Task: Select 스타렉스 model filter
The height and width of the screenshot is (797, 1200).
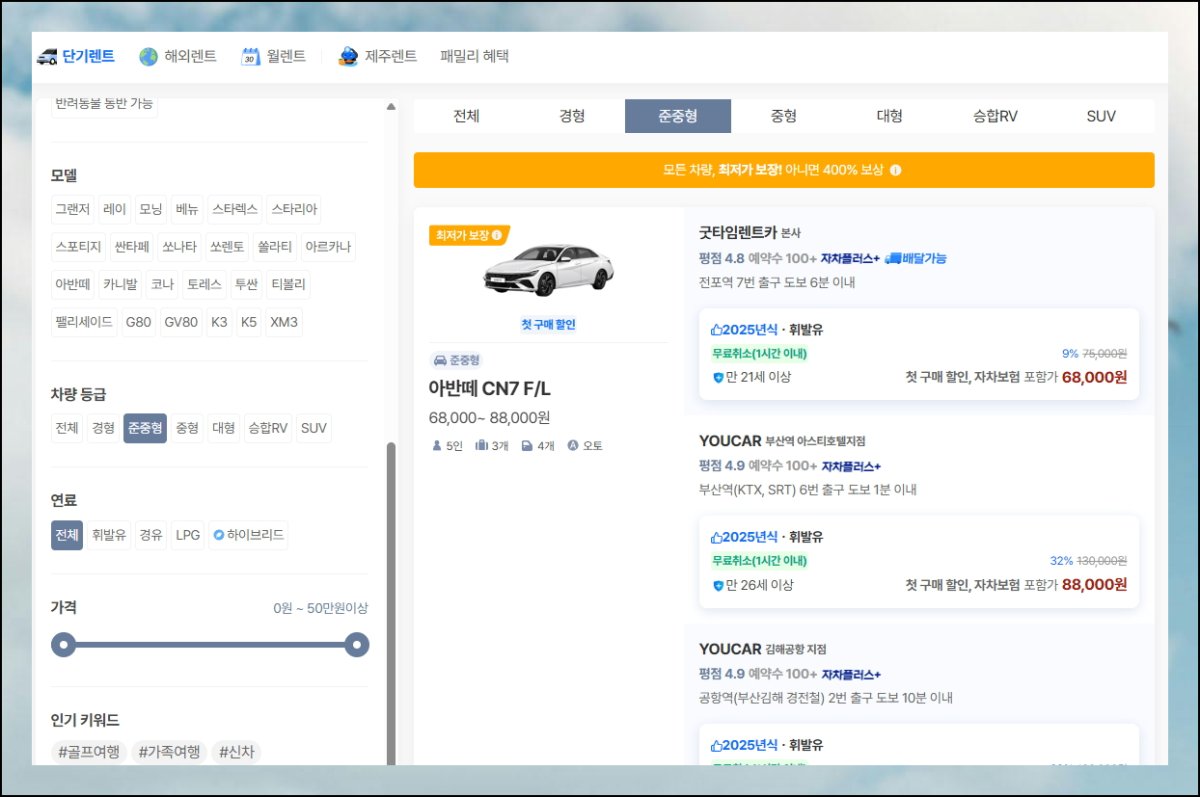Action: coord(235,209)
